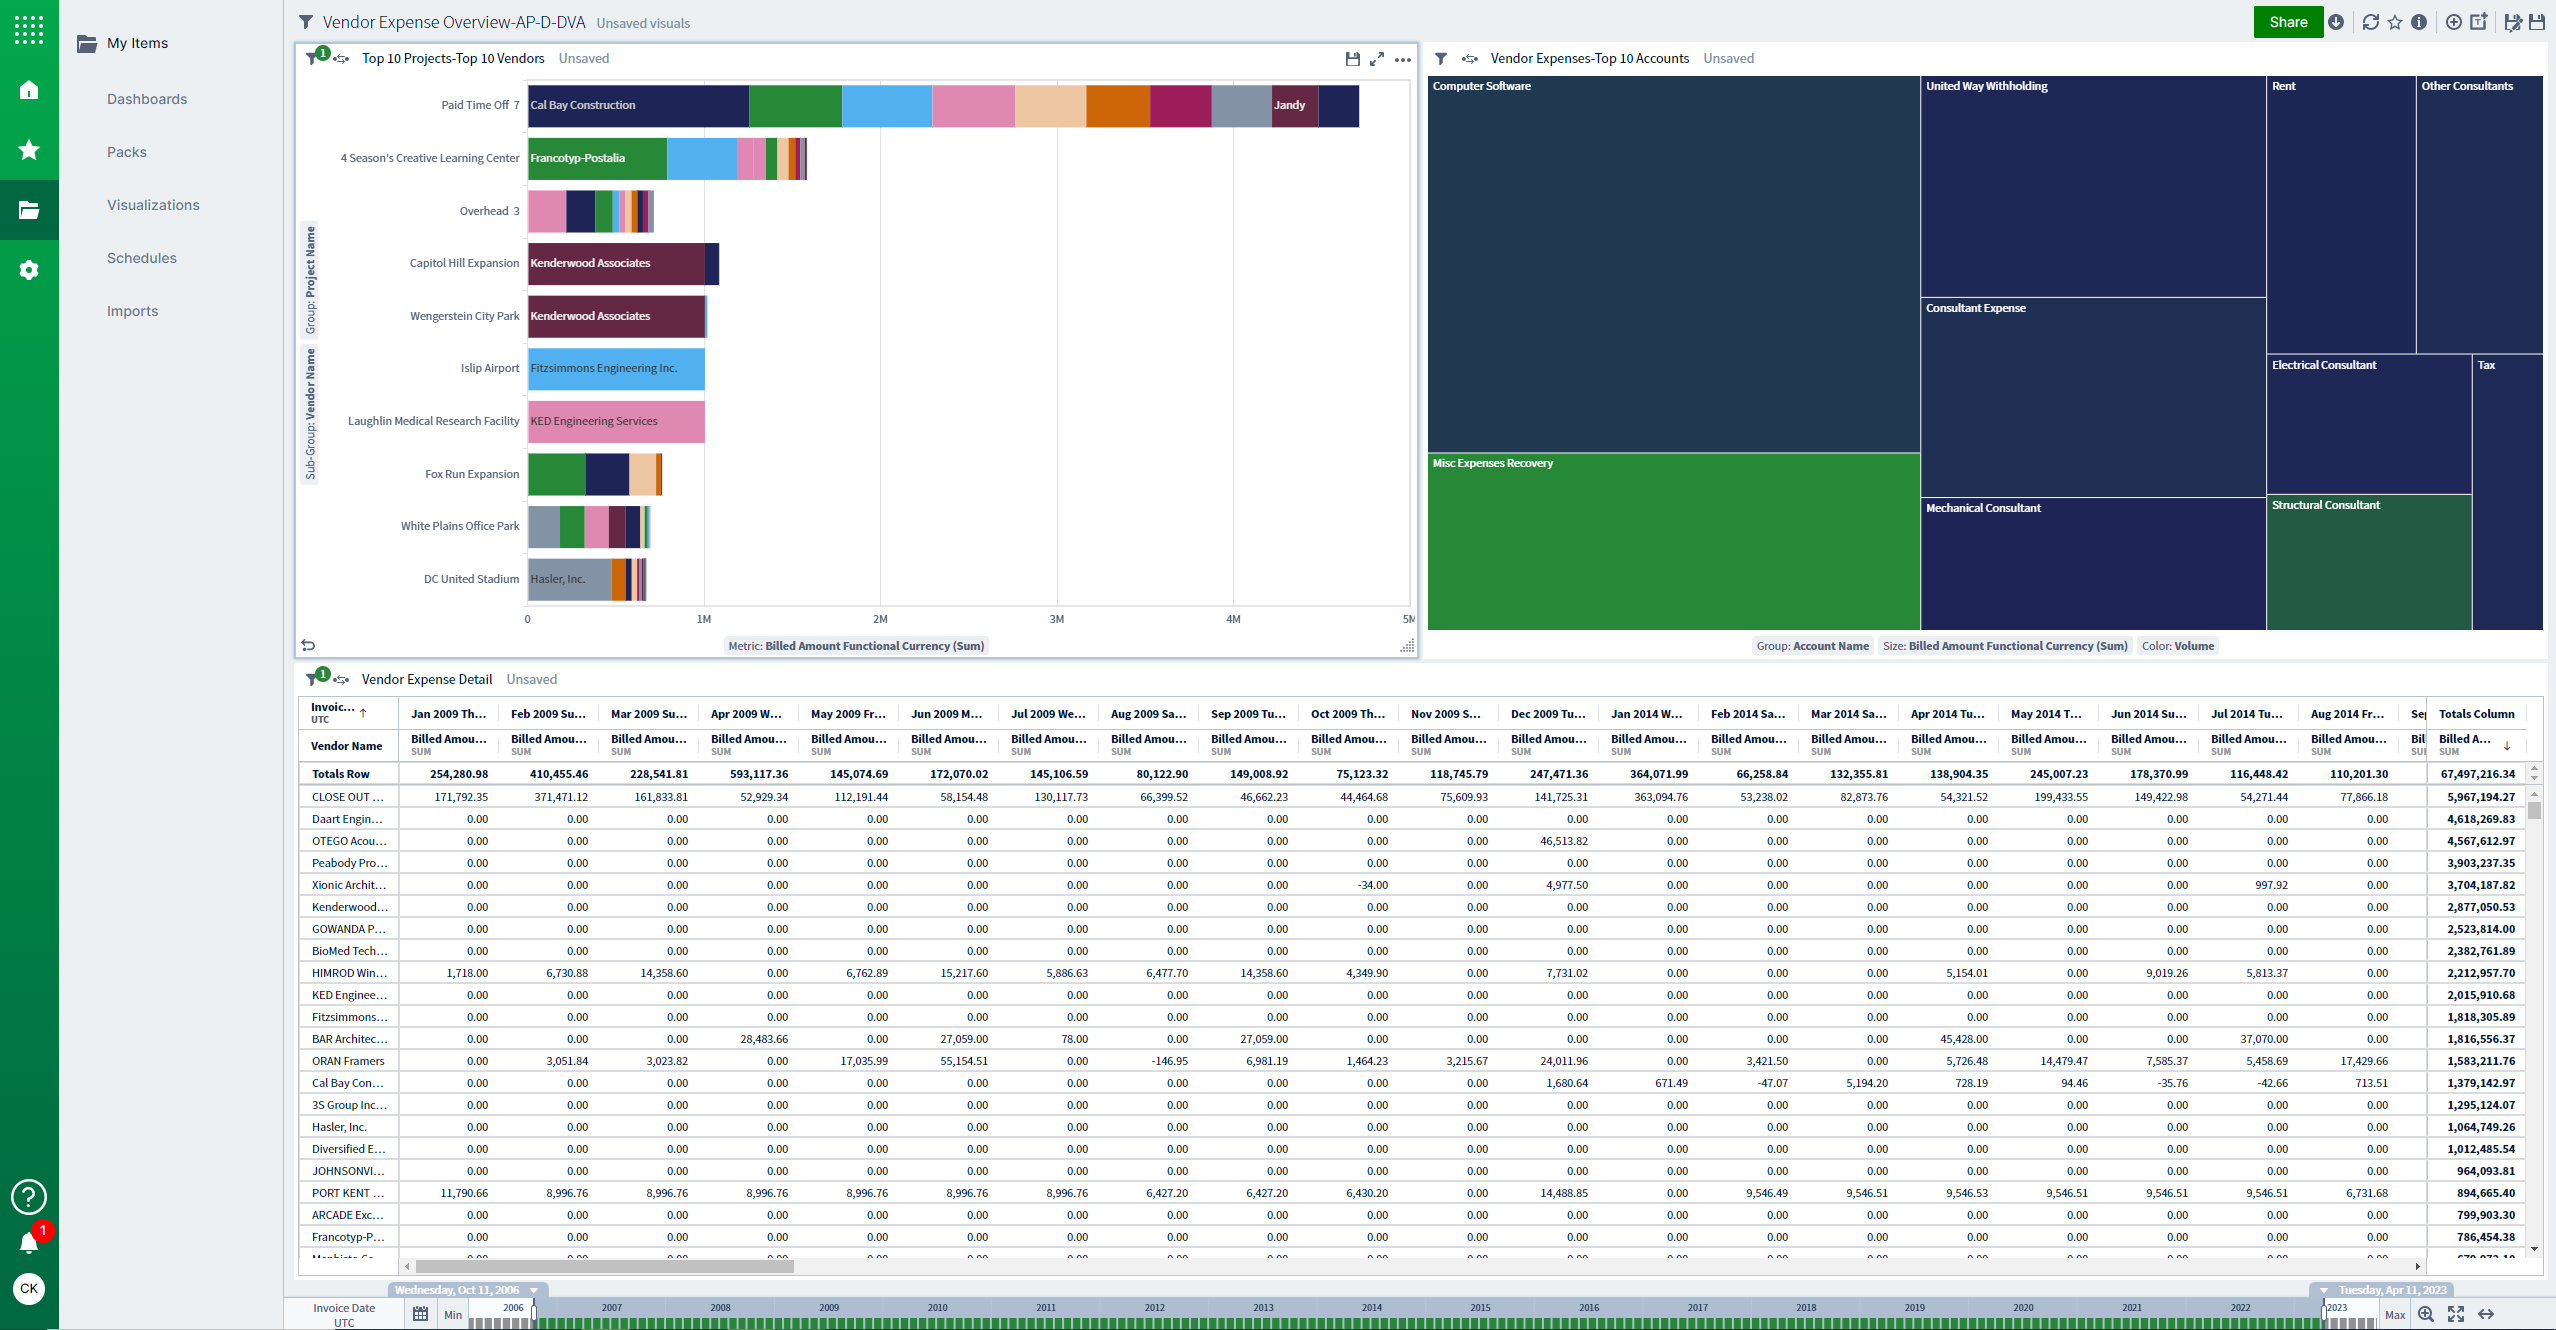Open Visualizations from the left sidebar
The width and height of the screenshot is (2556, 1330).
(154, 205)
